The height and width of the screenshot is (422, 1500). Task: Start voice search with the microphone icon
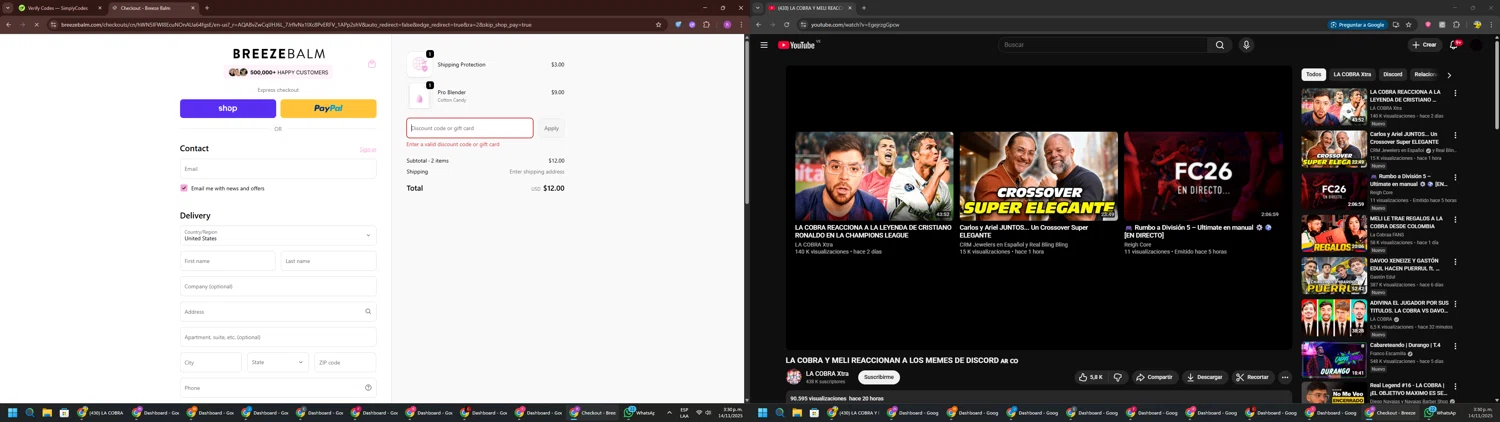tap(1246, 45)
